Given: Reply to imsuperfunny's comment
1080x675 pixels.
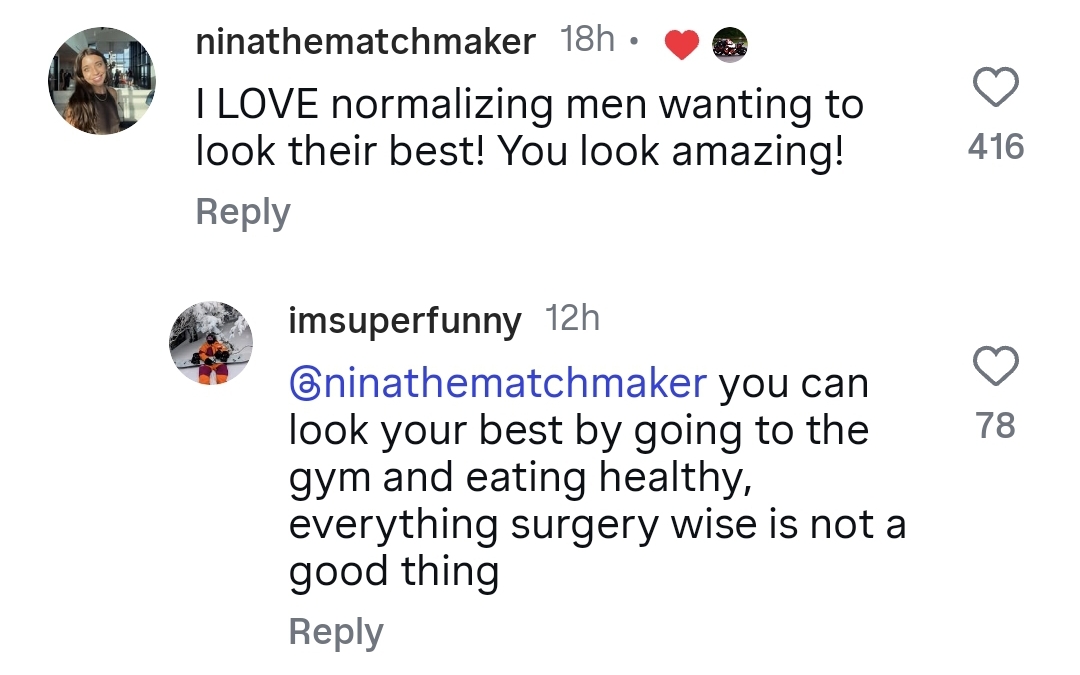Looking at the screenshot, I should click(335, 632).
